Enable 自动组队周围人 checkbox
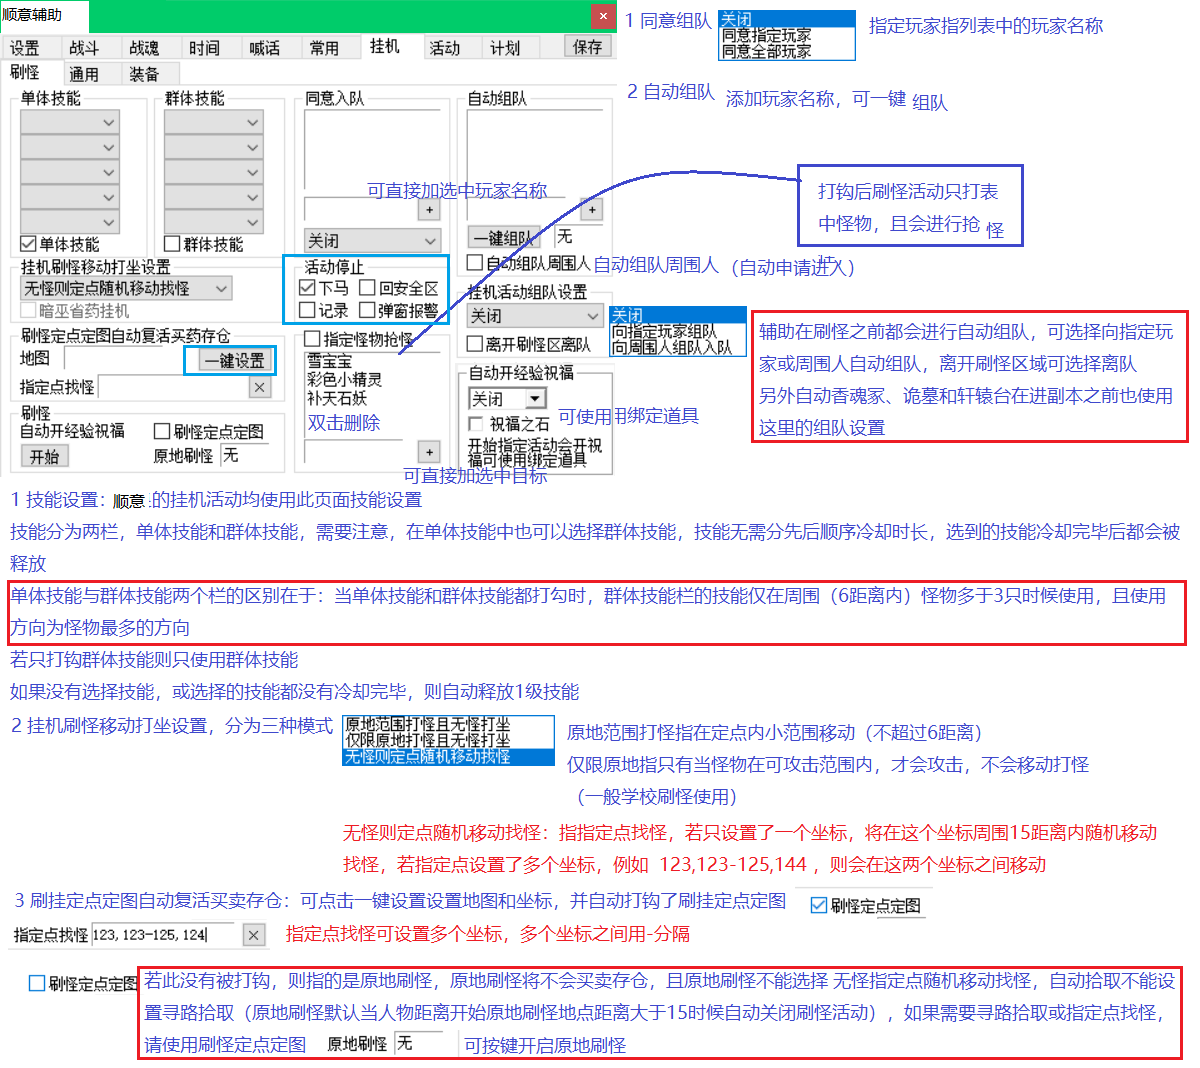1200x1068 pixels. point(475,263)
